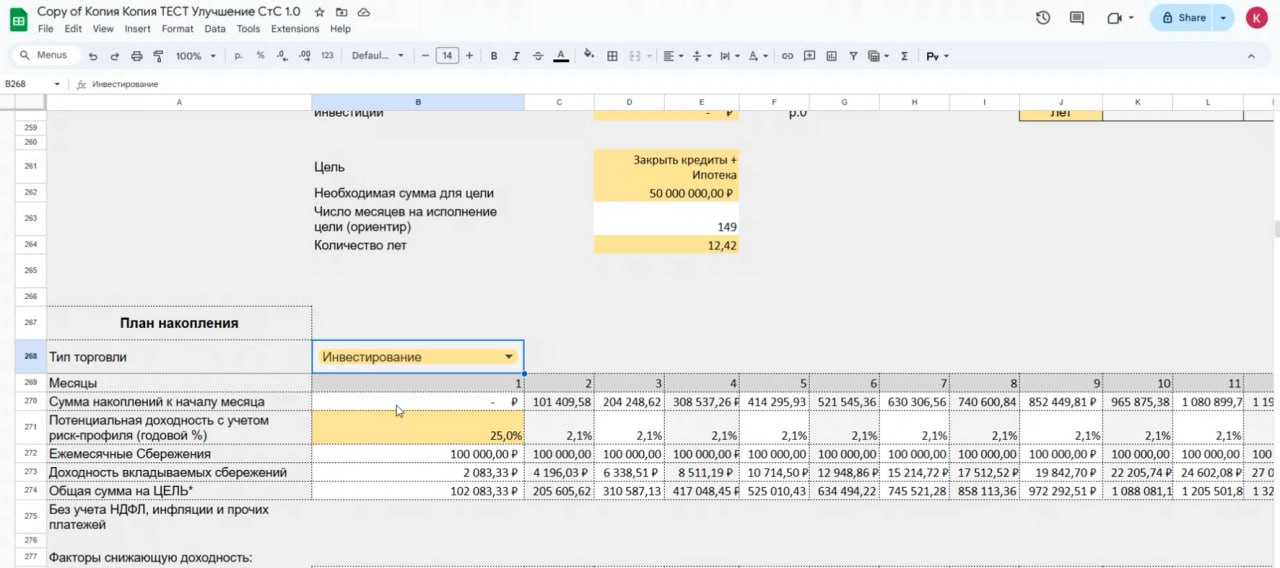
Task: Open the Data menu
Action: click(x=215, y=29)
